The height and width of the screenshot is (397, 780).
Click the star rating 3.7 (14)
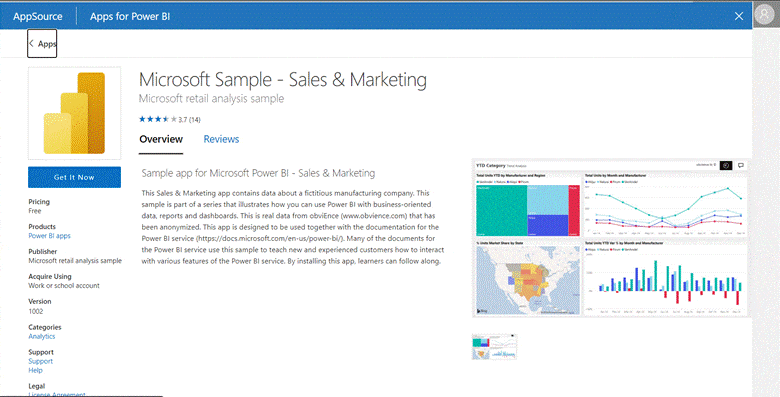point(170,119)
